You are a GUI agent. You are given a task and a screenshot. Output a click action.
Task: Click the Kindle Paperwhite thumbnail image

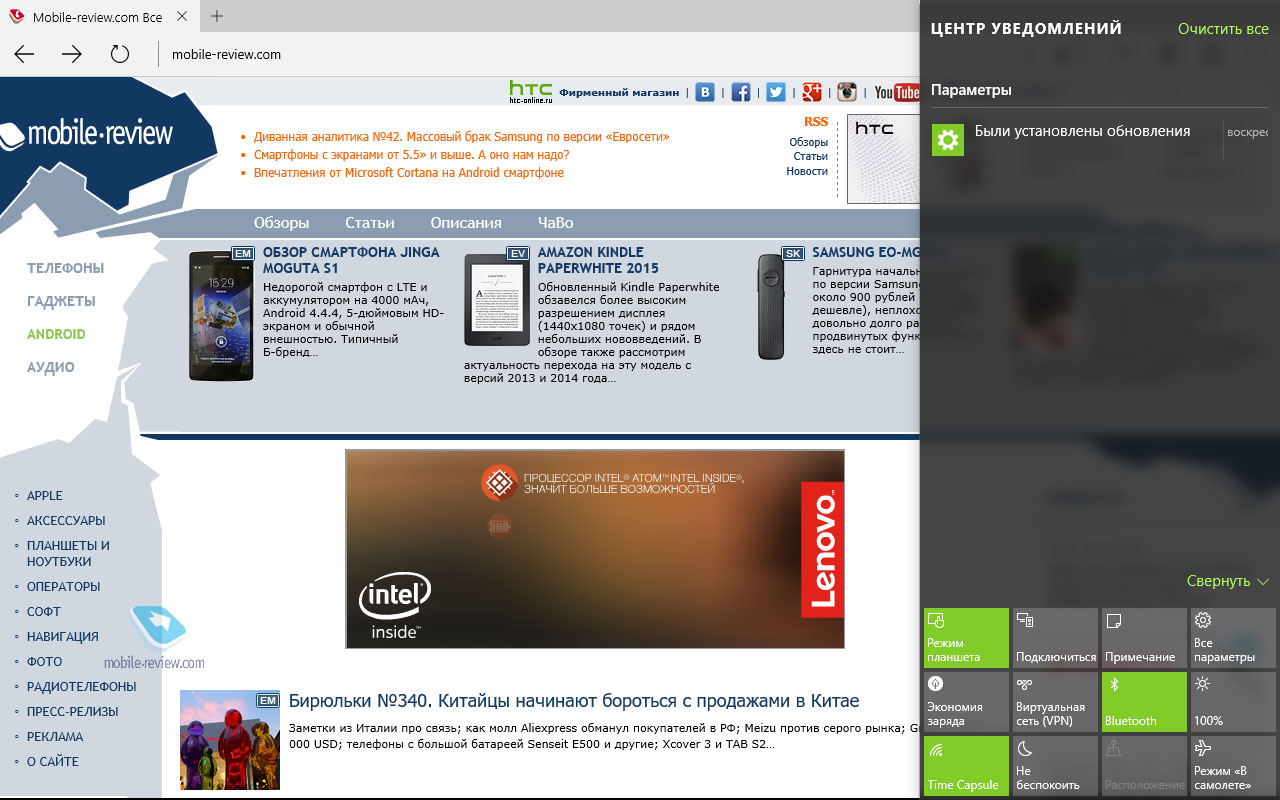click(497, 301)
